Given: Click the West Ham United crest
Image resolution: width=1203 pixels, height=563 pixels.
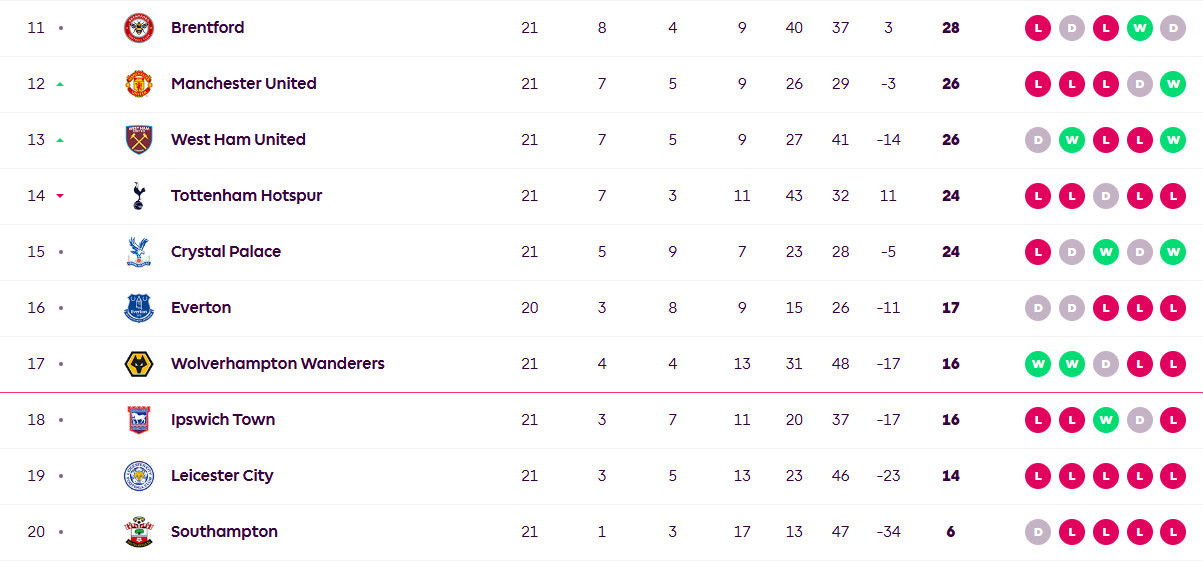Looking at the screenshot, I should 139,140.
